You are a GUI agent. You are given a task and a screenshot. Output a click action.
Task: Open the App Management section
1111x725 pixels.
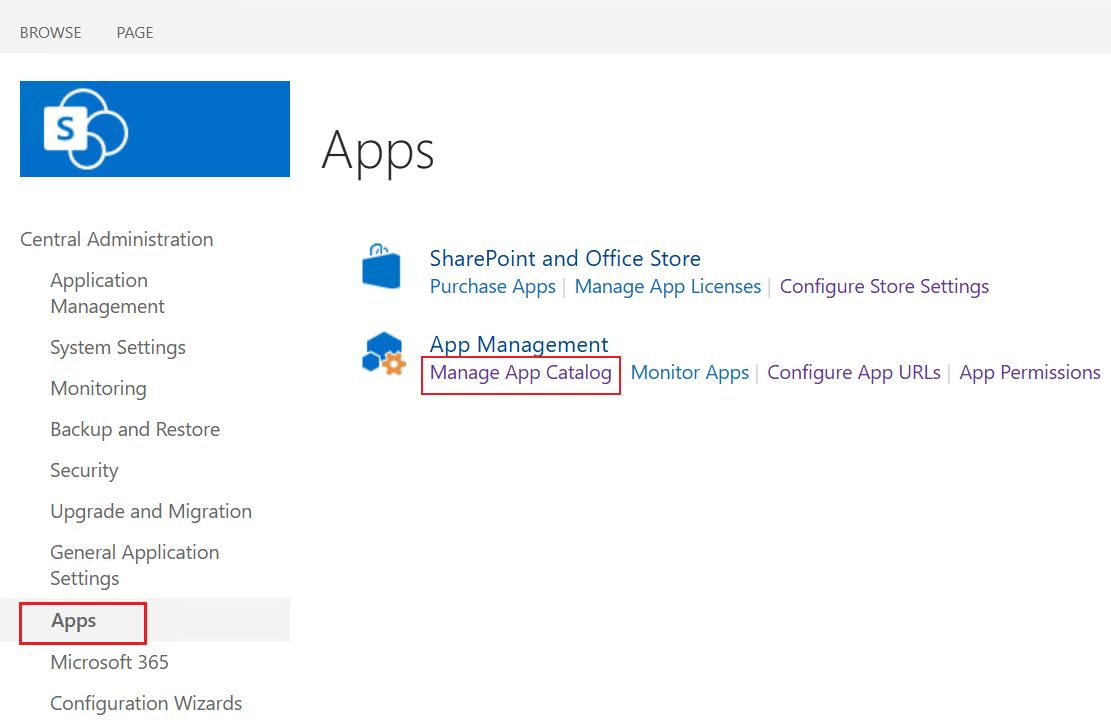coord(518,344)
